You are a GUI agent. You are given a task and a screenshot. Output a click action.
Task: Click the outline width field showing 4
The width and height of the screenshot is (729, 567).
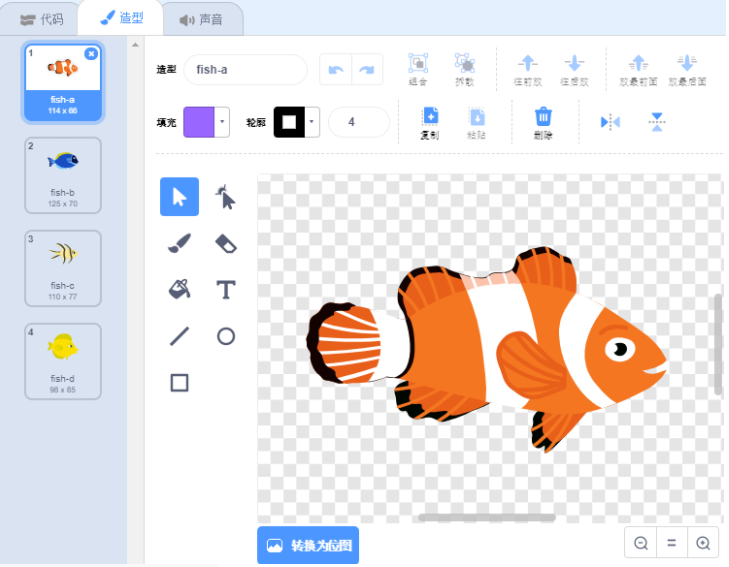click(358, 122)
